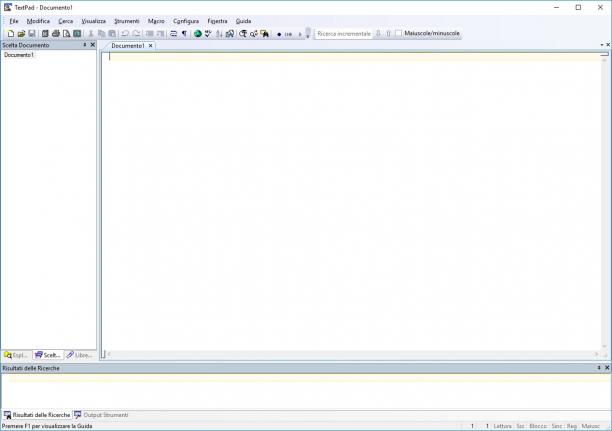
Task: Toggle word wrap from the toolbar
Action: (x=174, y=34)
